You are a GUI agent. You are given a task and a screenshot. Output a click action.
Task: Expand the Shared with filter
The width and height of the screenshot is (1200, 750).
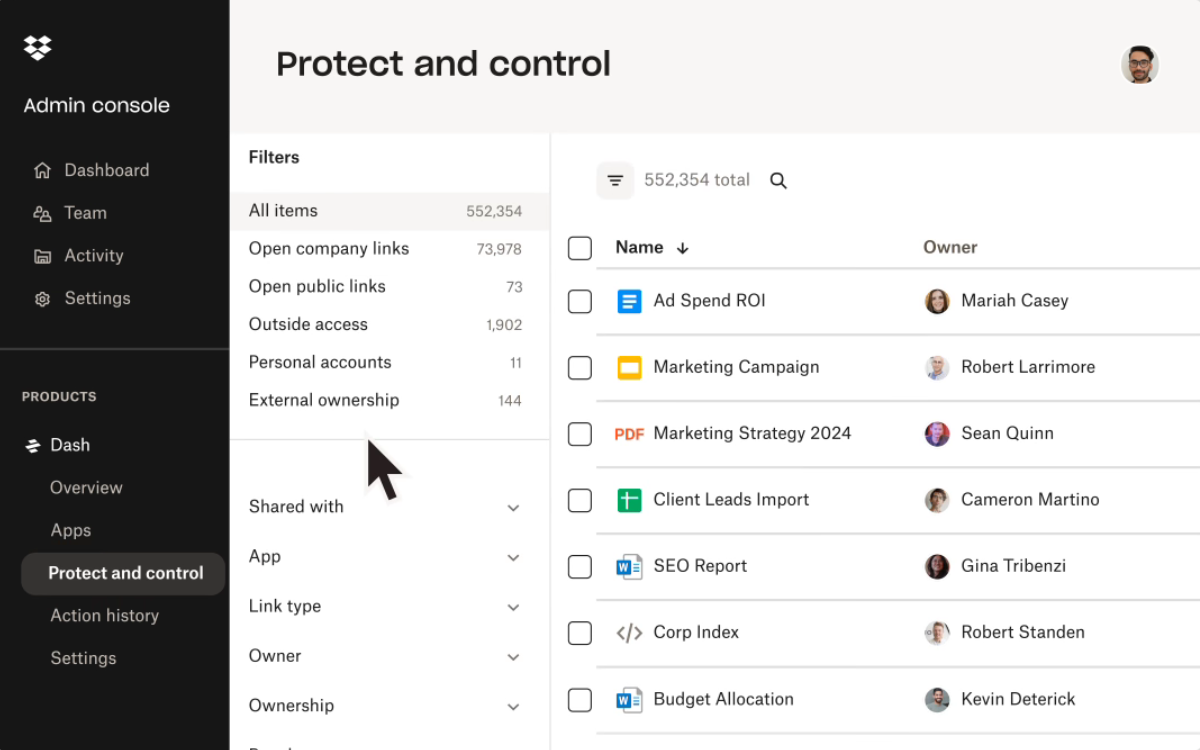tap(513, 508)
